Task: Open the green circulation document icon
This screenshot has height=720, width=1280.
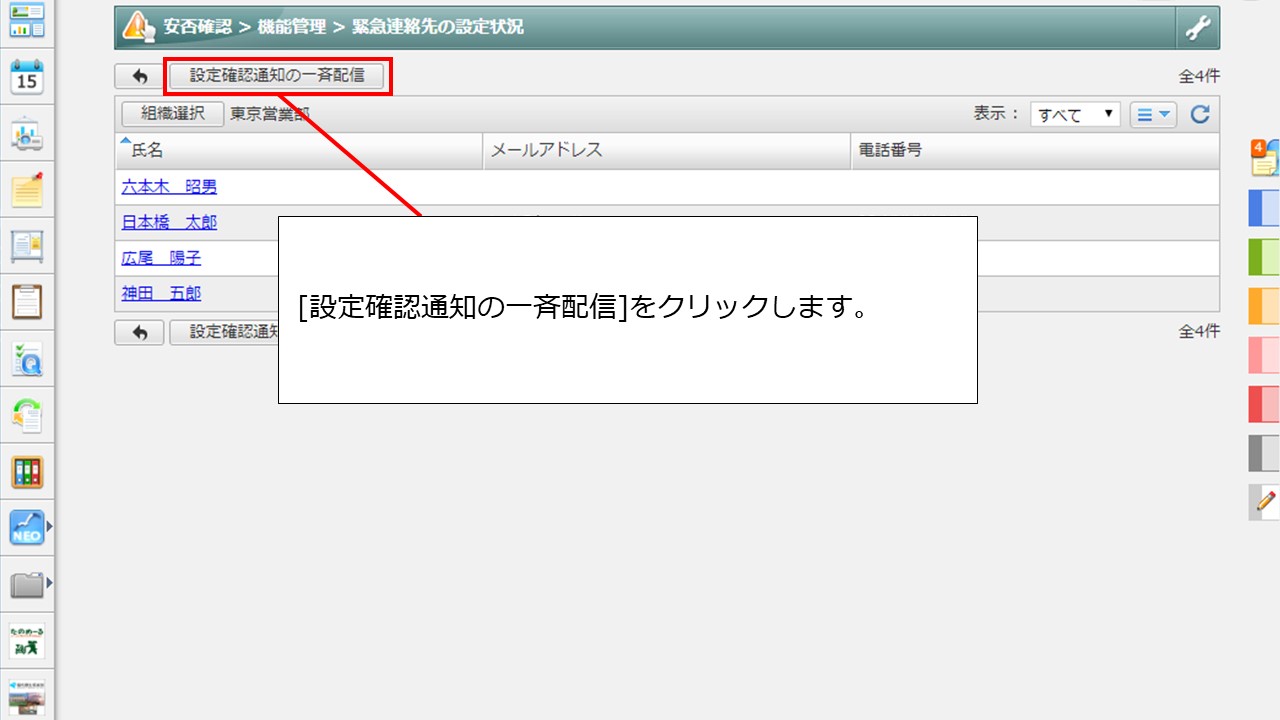Action: click(x=27, y=415)
